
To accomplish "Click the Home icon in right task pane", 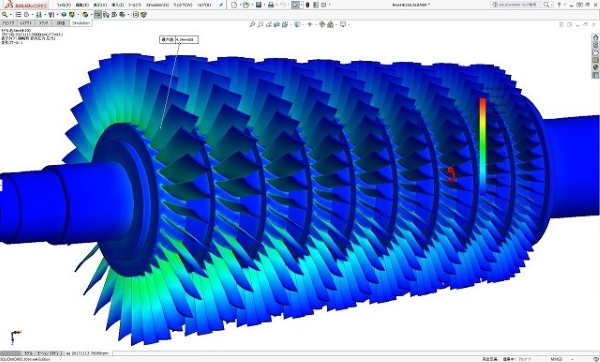I will (595, 38).
